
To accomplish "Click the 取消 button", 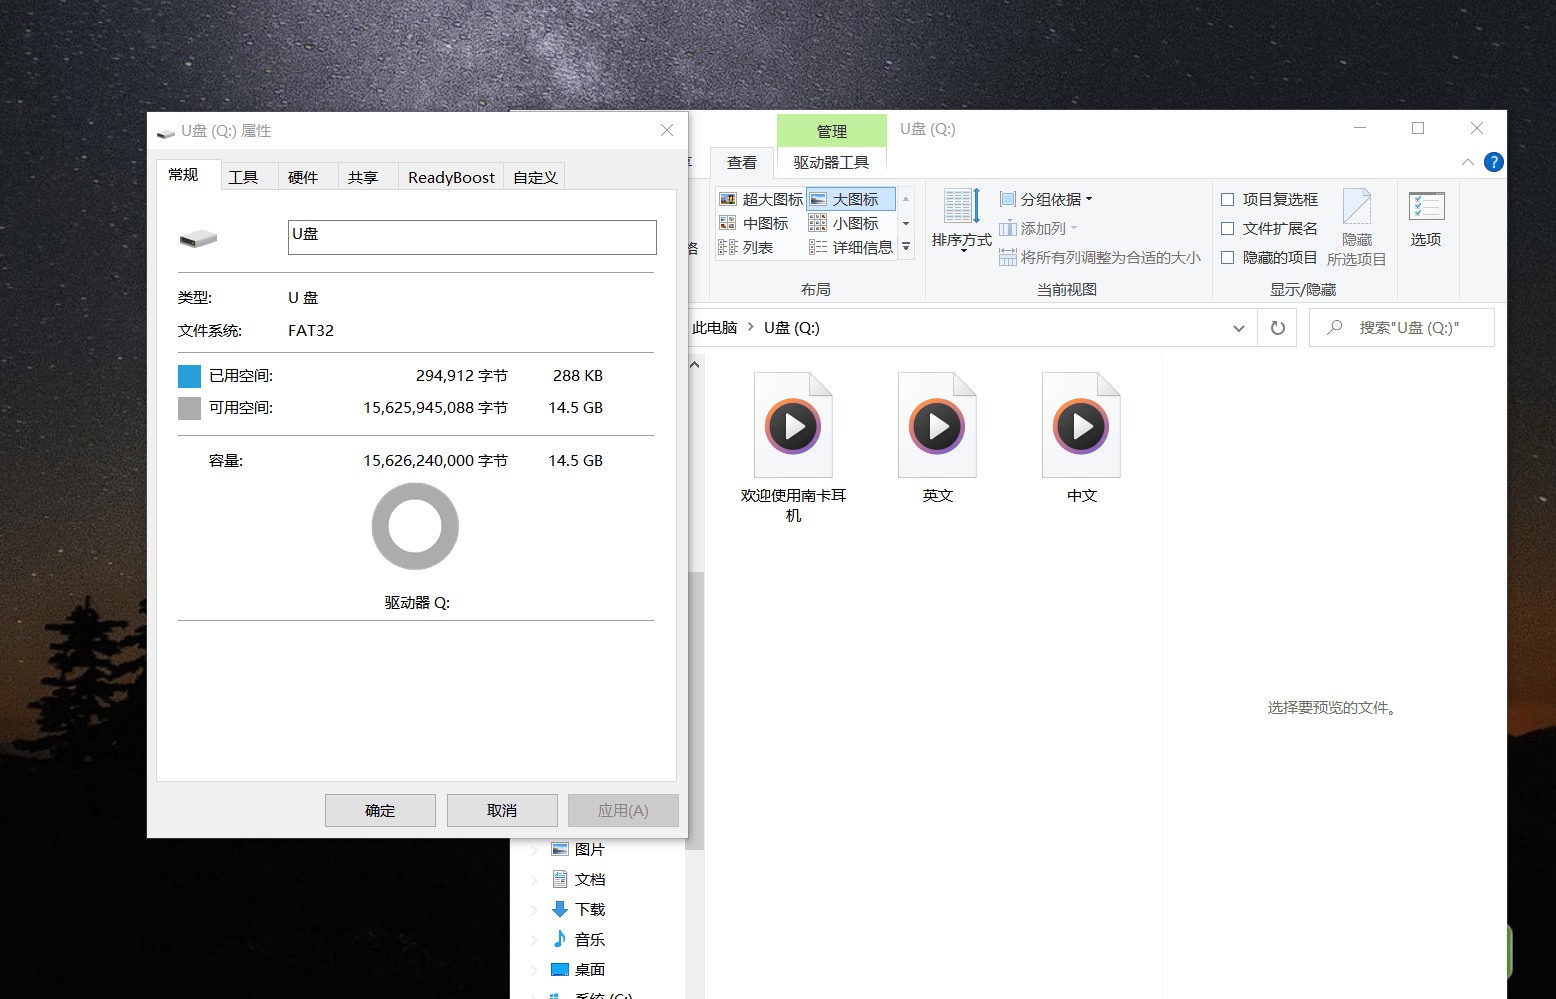I will coord(502,810).
